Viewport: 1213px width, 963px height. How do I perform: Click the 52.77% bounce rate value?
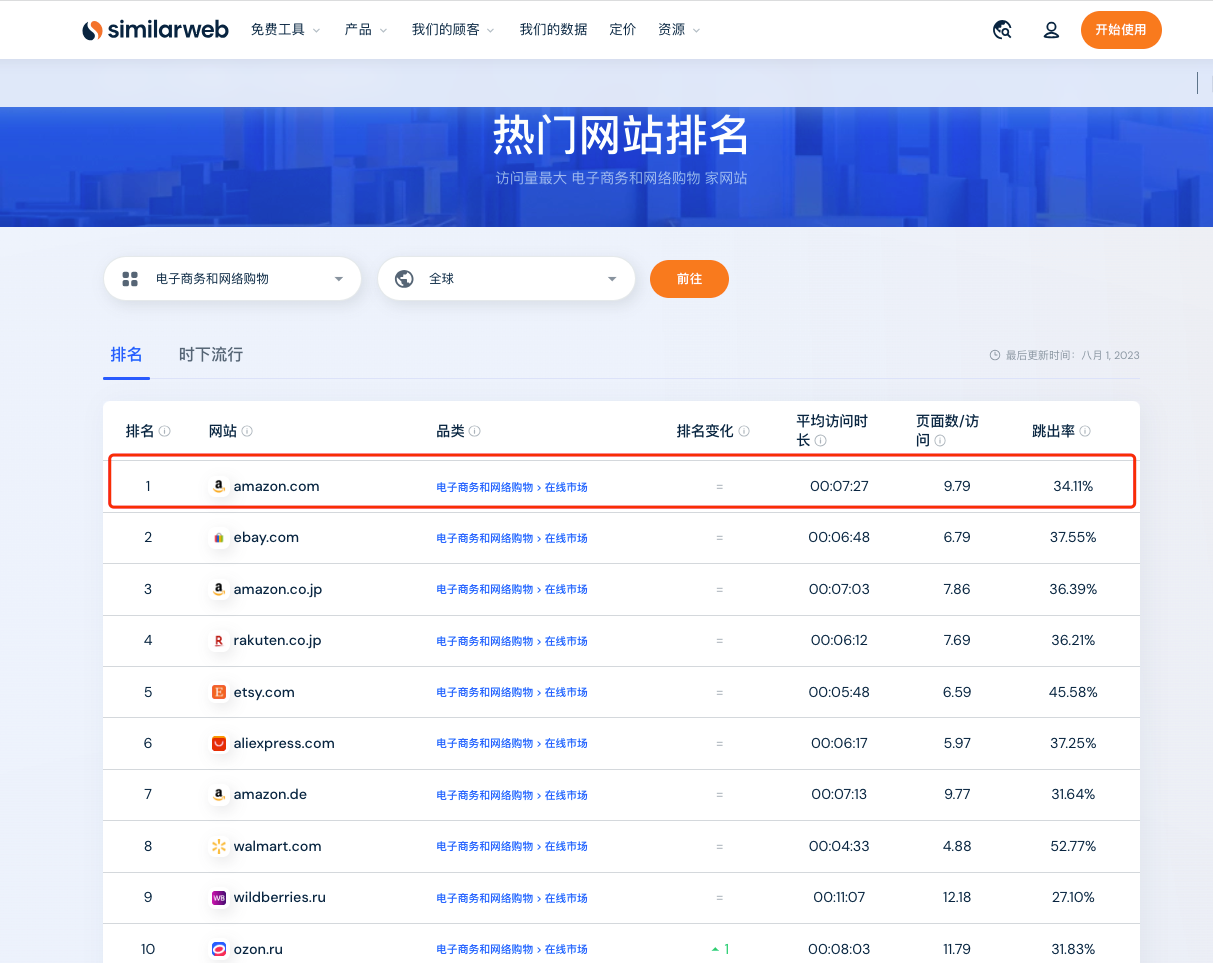pos(1073,846)
